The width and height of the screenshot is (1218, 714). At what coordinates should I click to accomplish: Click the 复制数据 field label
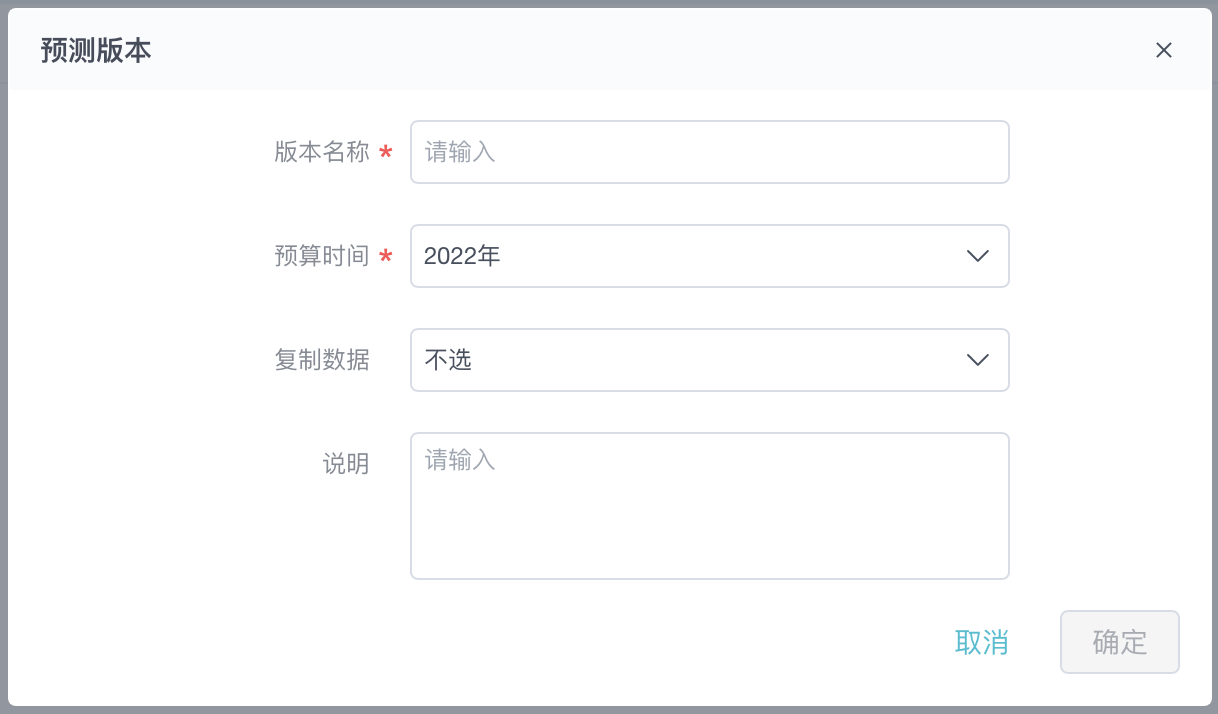[x=322, y=360]
